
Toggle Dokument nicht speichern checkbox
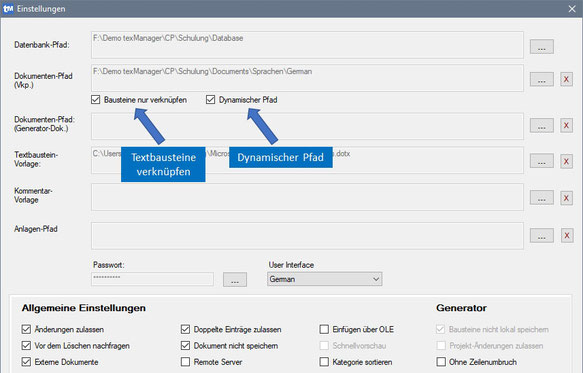click(185, 345)
